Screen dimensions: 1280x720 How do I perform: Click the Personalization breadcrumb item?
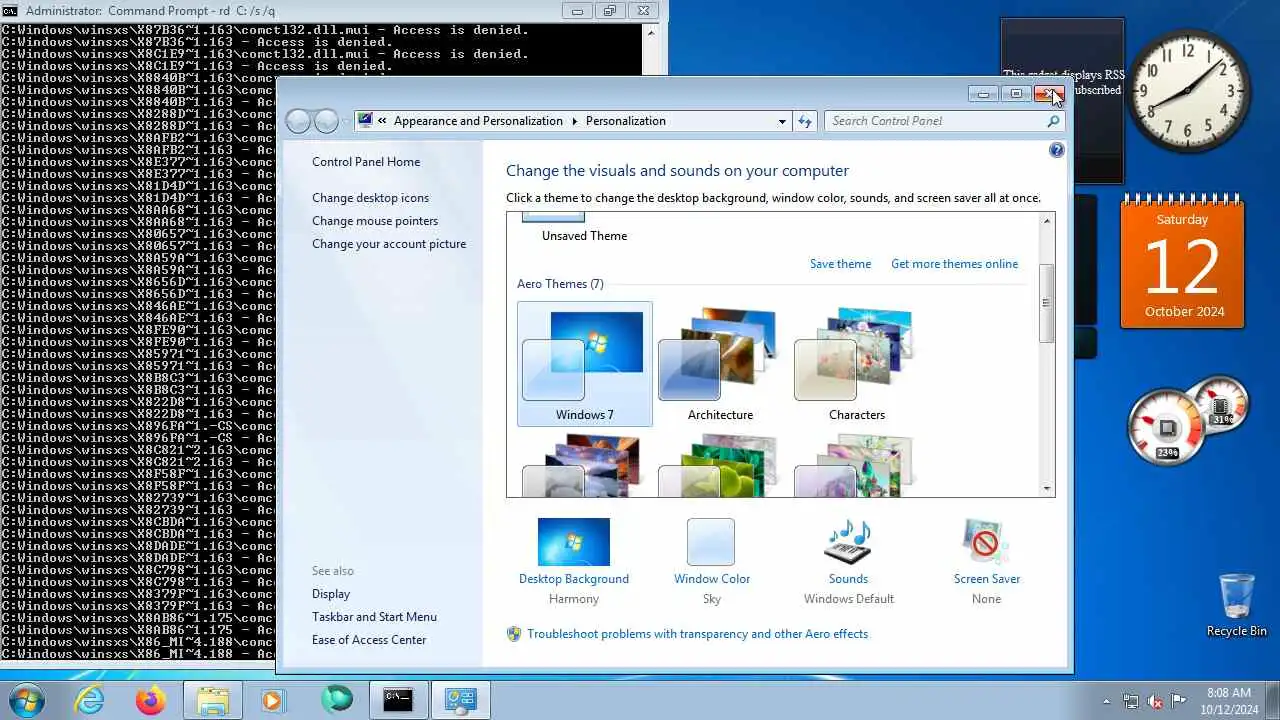click(626, 121)
